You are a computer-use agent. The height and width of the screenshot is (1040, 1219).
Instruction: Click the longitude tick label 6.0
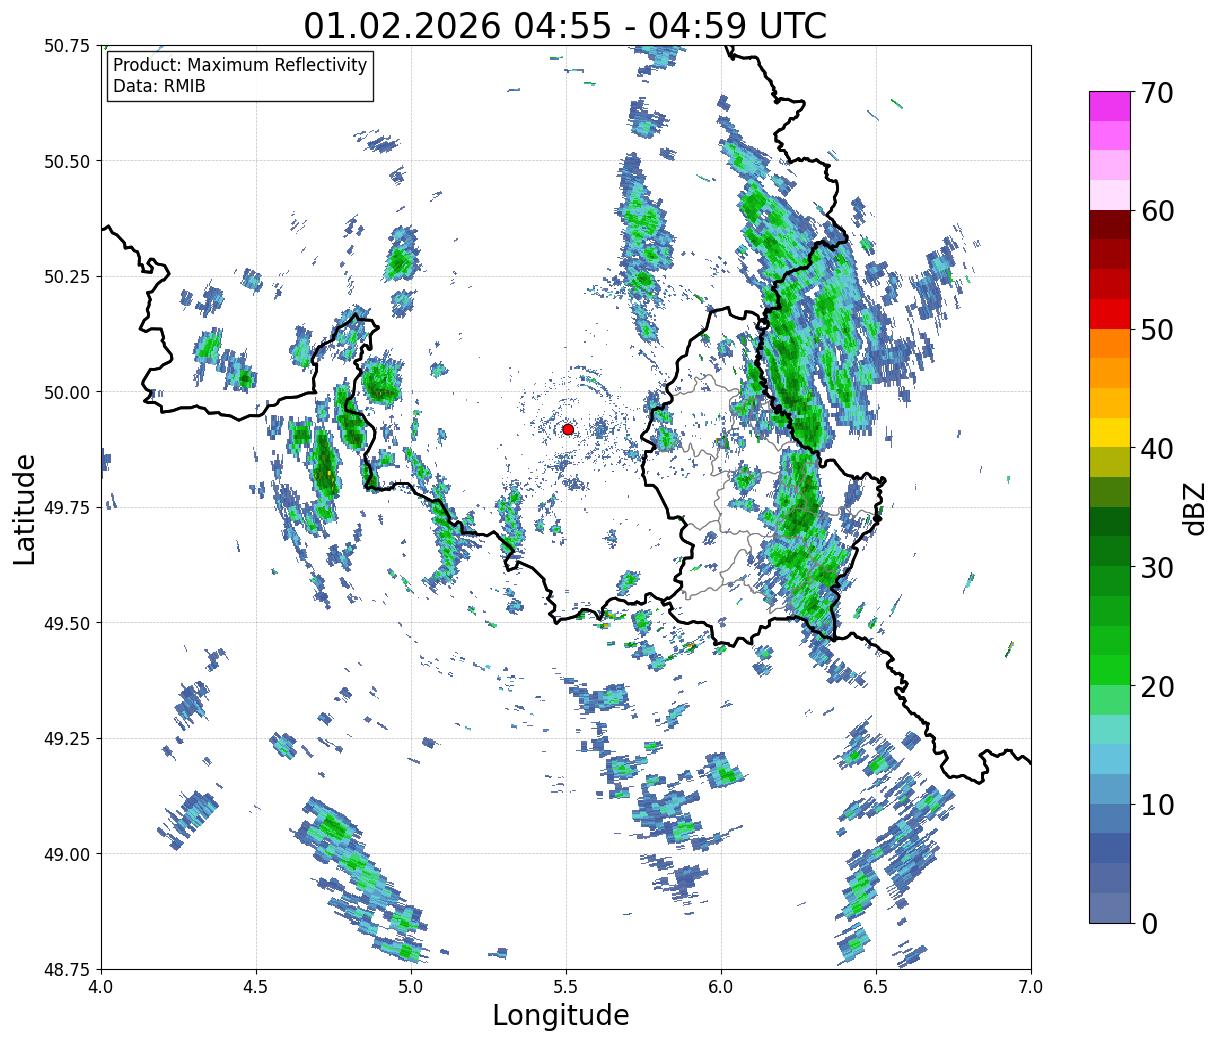(721, 987)
